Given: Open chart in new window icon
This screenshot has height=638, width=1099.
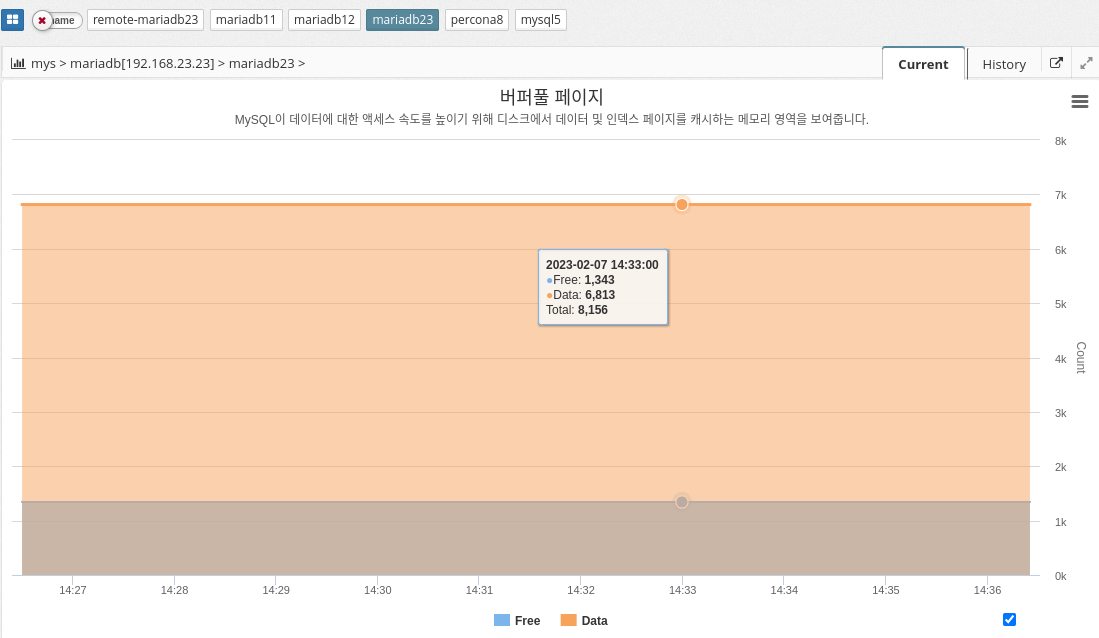Looking at the screenshot, I should pos(1056,63).
